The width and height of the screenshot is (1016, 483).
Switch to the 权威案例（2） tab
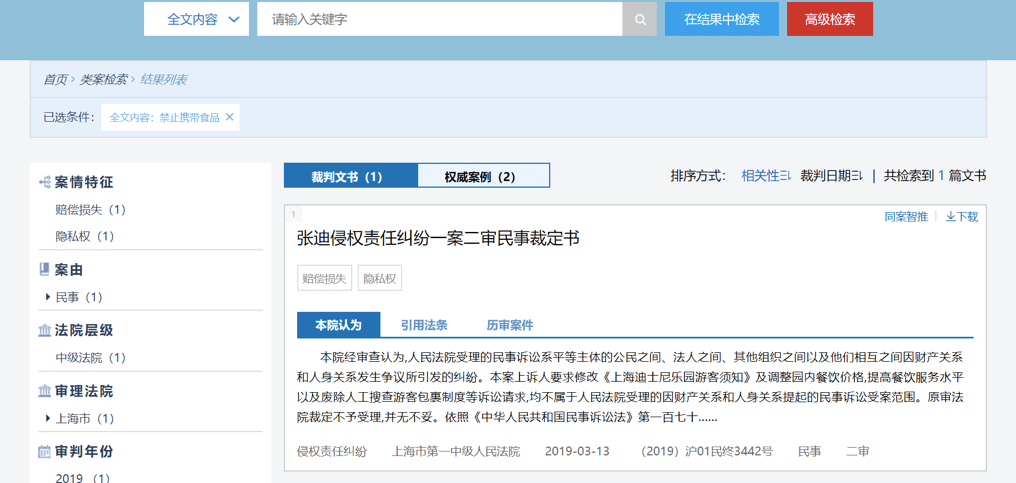click(483, 176)
